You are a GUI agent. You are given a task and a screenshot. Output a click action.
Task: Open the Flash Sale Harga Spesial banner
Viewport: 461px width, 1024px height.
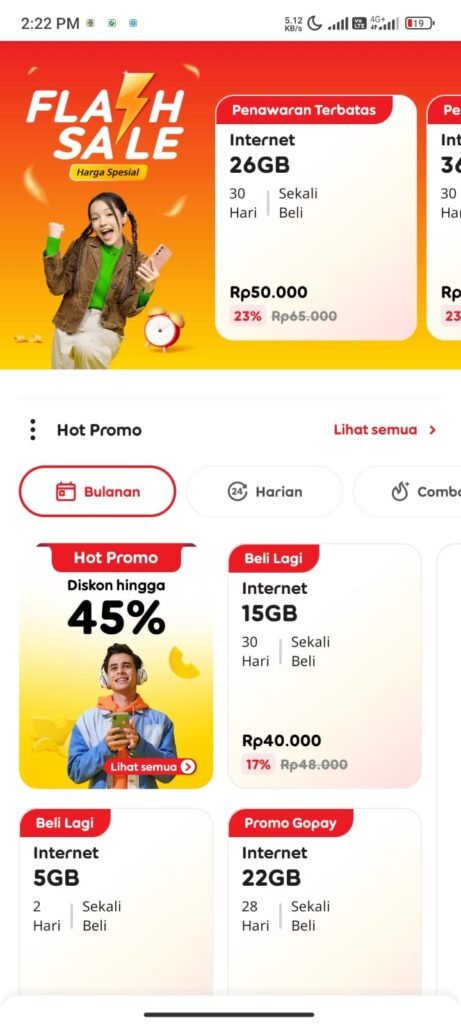106,206
